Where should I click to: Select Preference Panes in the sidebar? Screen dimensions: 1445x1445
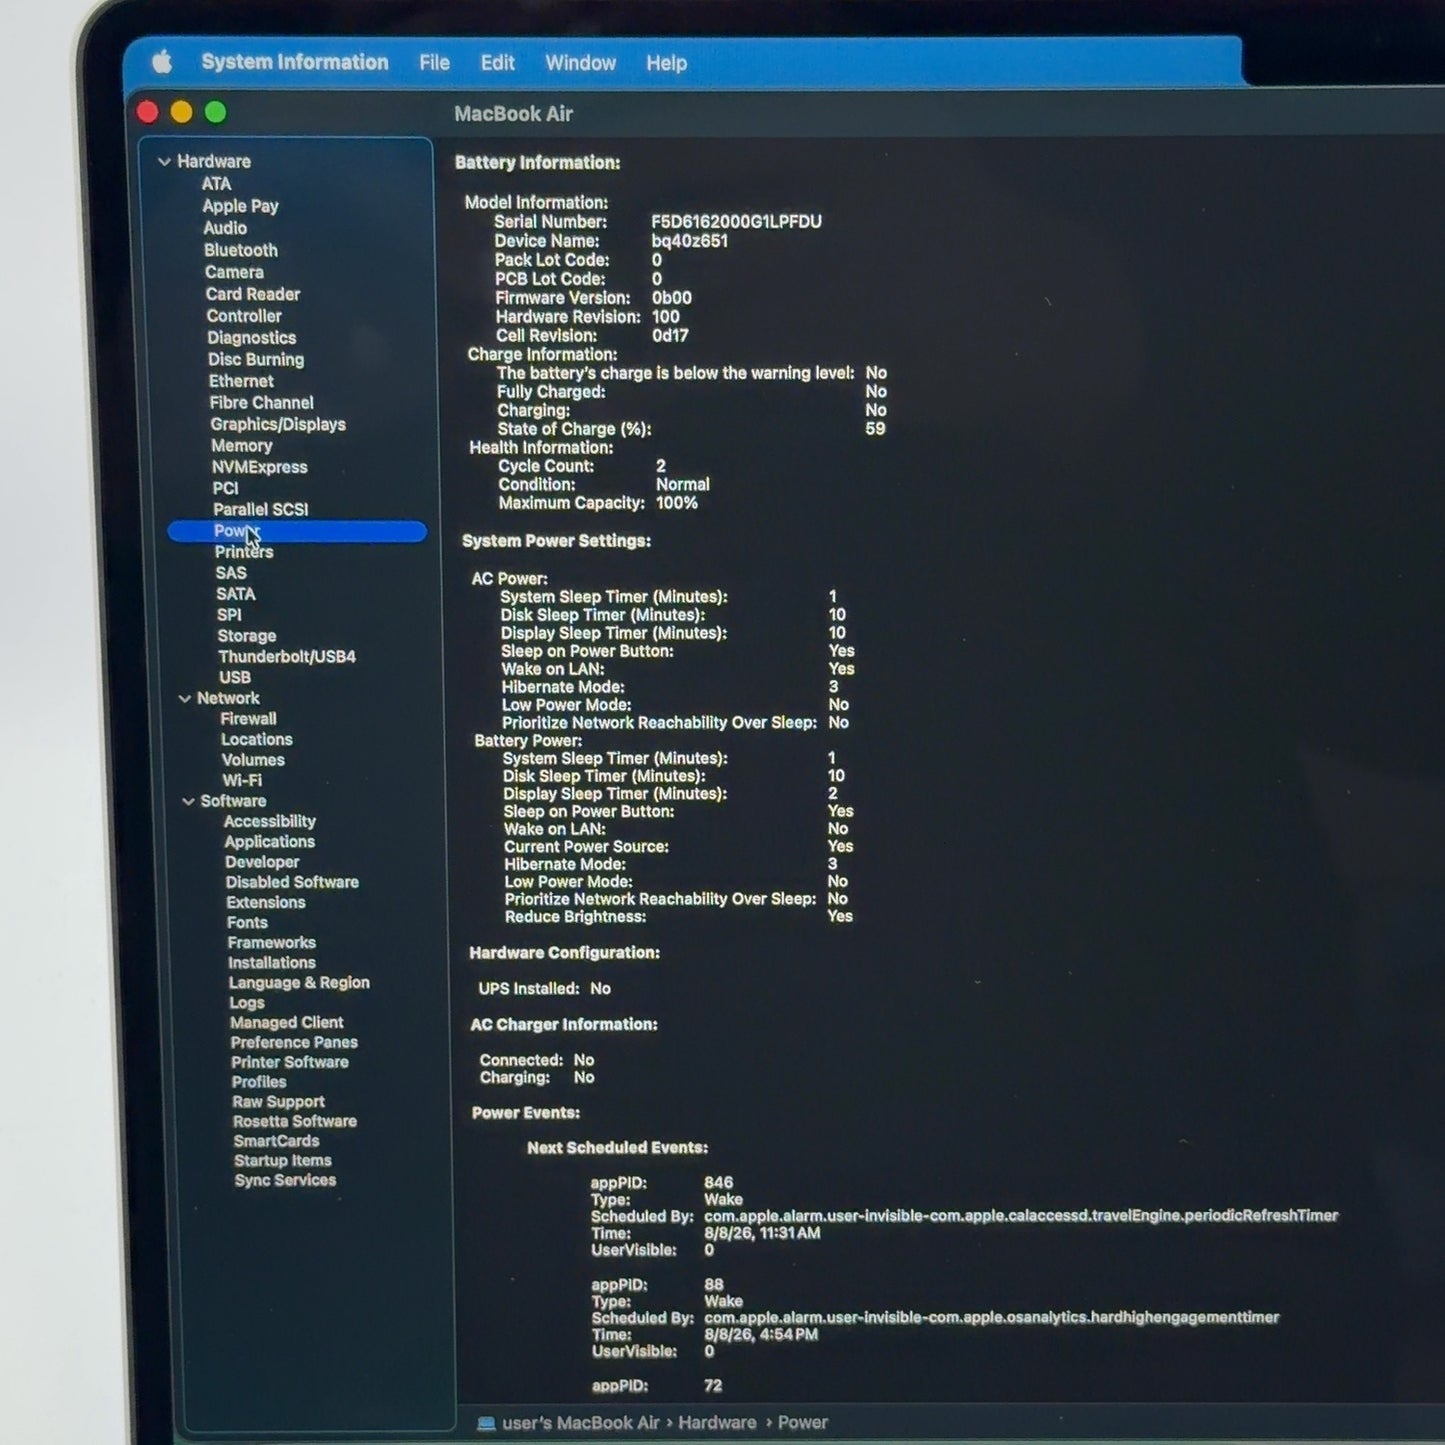(x=294, y=1042)
